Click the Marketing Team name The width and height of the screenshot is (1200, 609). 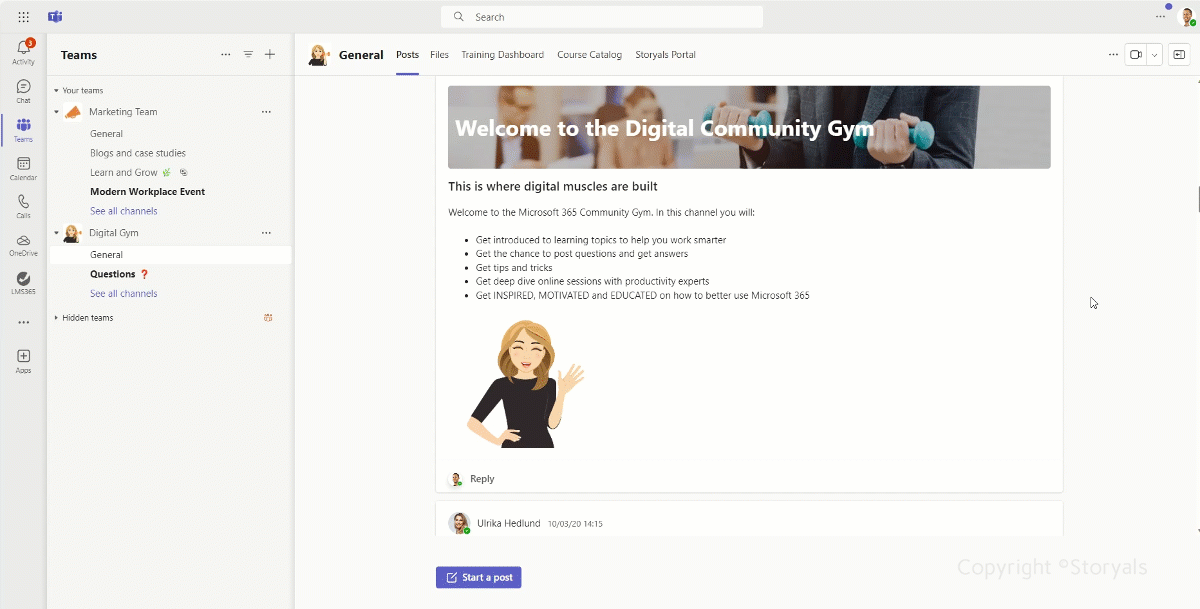123,112
